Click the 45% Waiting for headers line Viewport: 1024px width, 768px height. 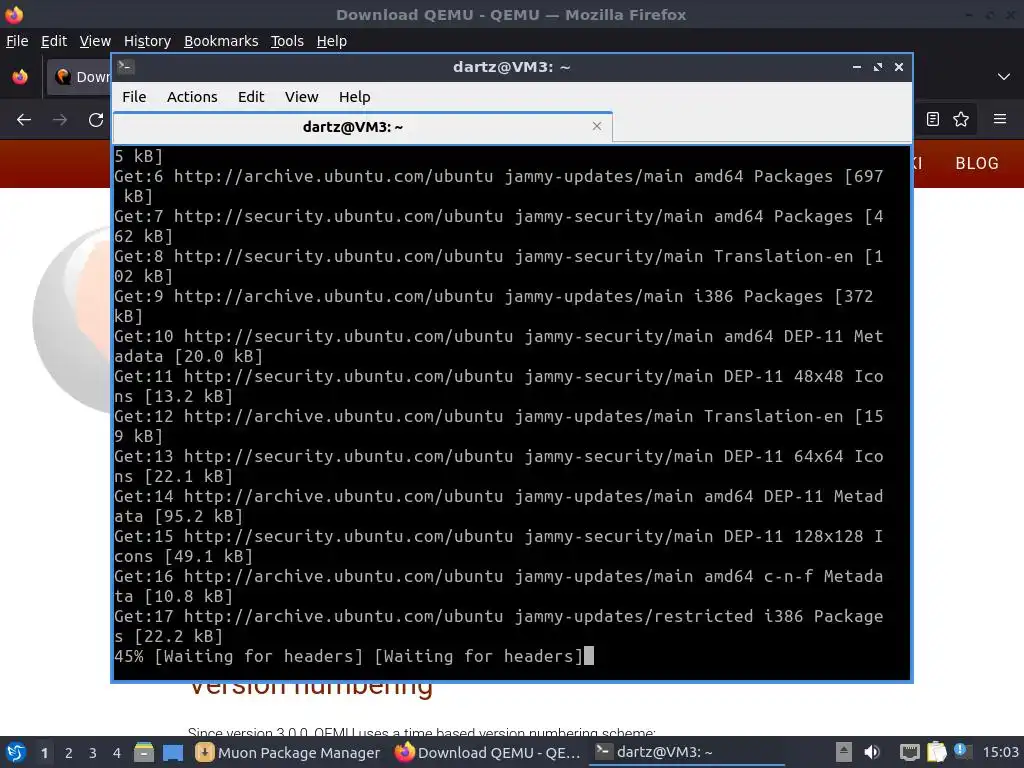pyautogui.click(x=349, y=656)
